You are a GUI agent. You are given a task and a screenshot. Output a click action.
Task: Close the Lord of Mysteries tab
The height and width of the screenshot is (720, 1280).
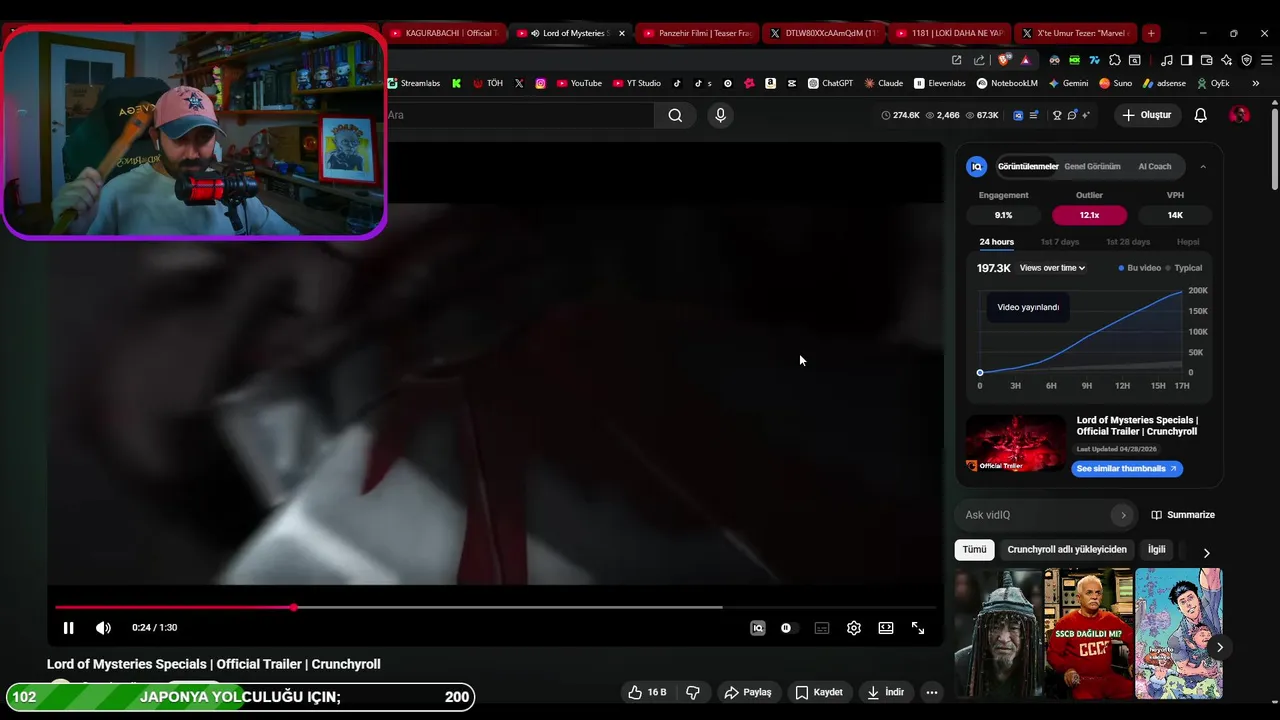point(622,33)
